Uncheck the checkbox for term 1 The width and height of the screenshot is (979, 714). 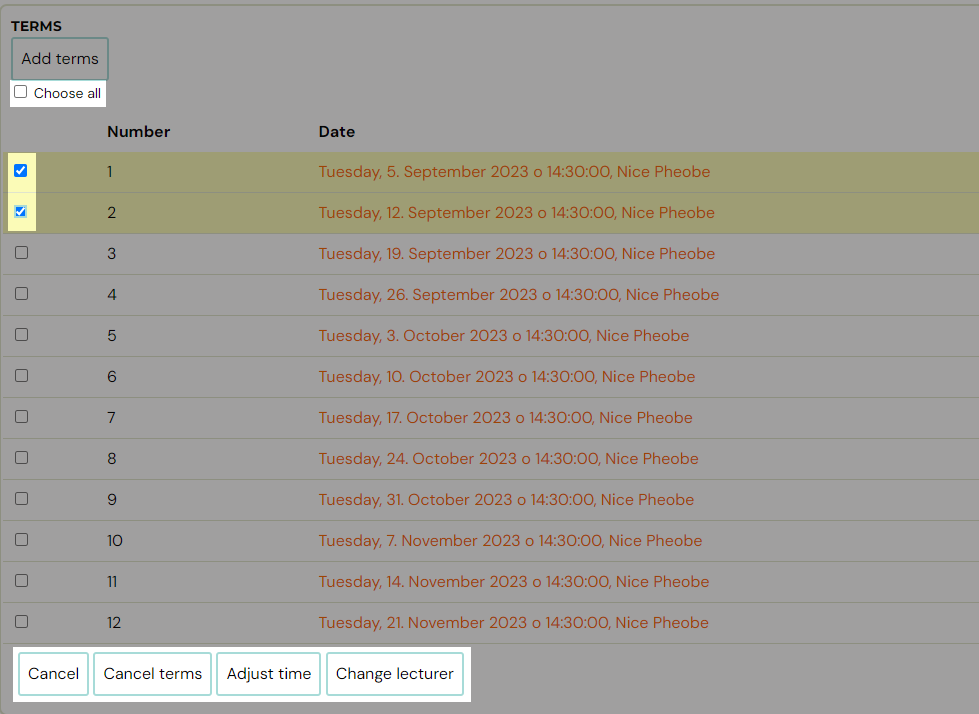click(x=21, y=171)
